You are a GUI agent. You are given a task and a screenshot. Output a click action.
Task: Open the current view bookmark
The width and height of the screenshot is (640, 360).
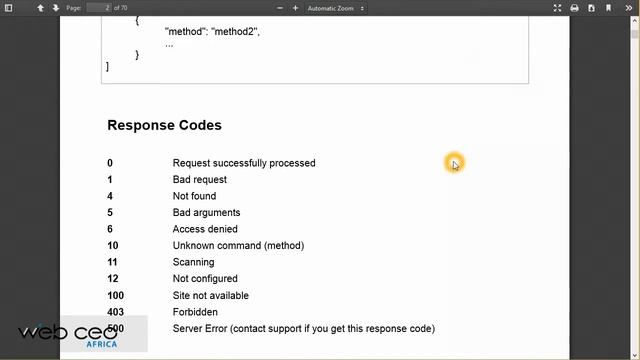point(608,8)
